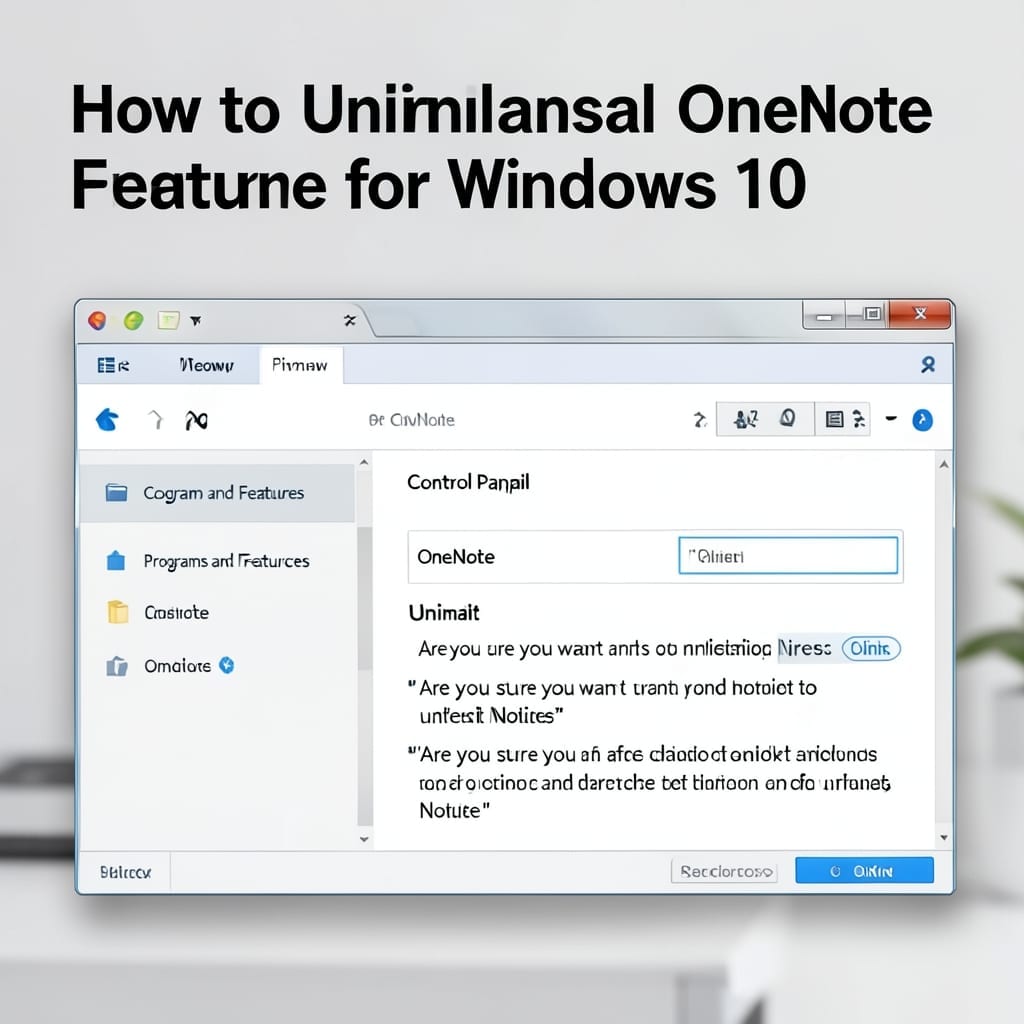The image size is (1024, 1024).
Task: Click the blue badge next to Omaiore
Action: [x=227, y=665]
